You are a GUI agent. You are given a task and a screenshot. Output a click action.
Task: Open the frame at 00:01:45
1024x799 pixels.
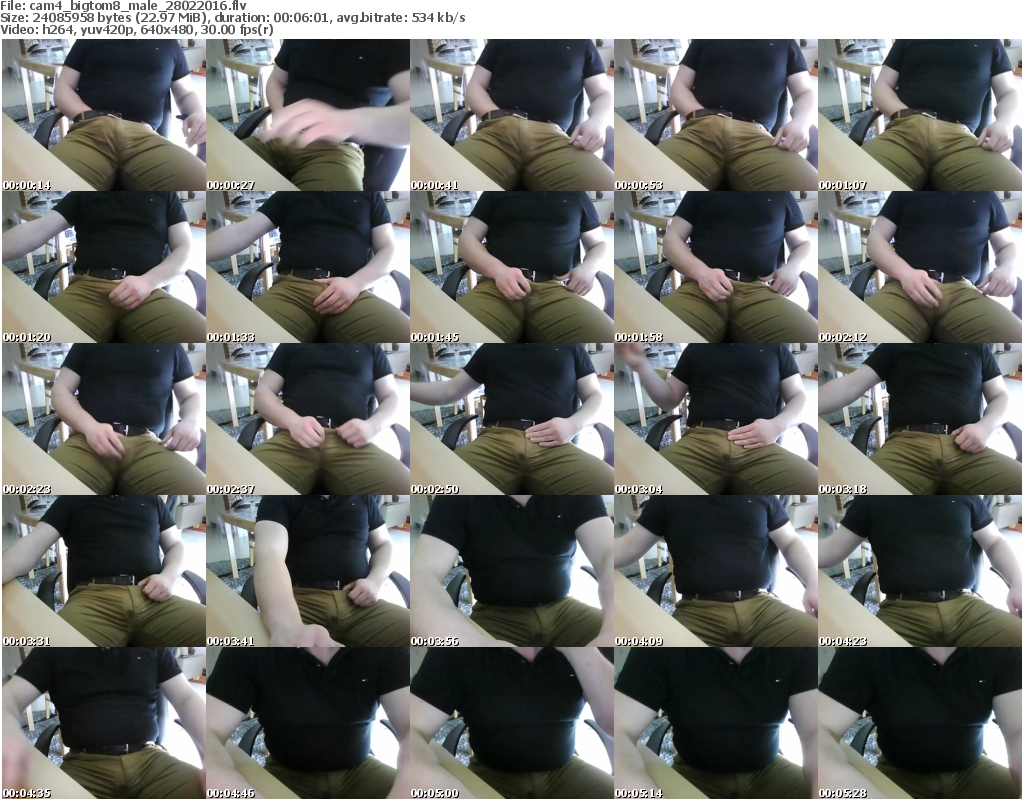coord(512,267)
